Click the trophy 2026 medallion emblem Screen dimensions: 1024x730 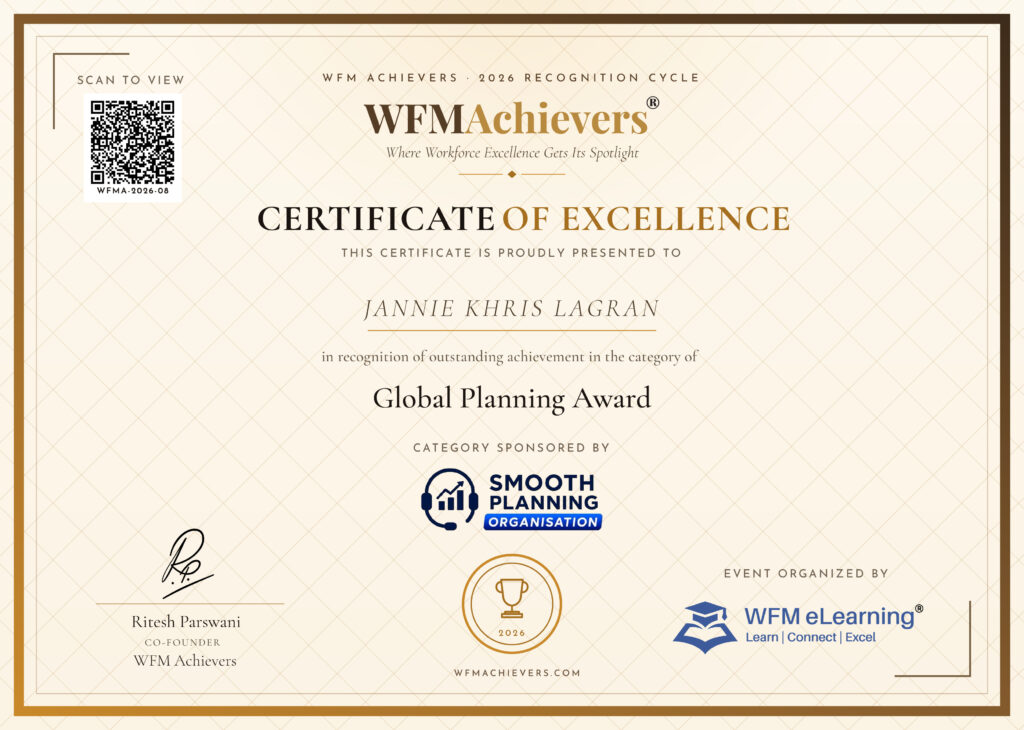[x=512, y=604]
